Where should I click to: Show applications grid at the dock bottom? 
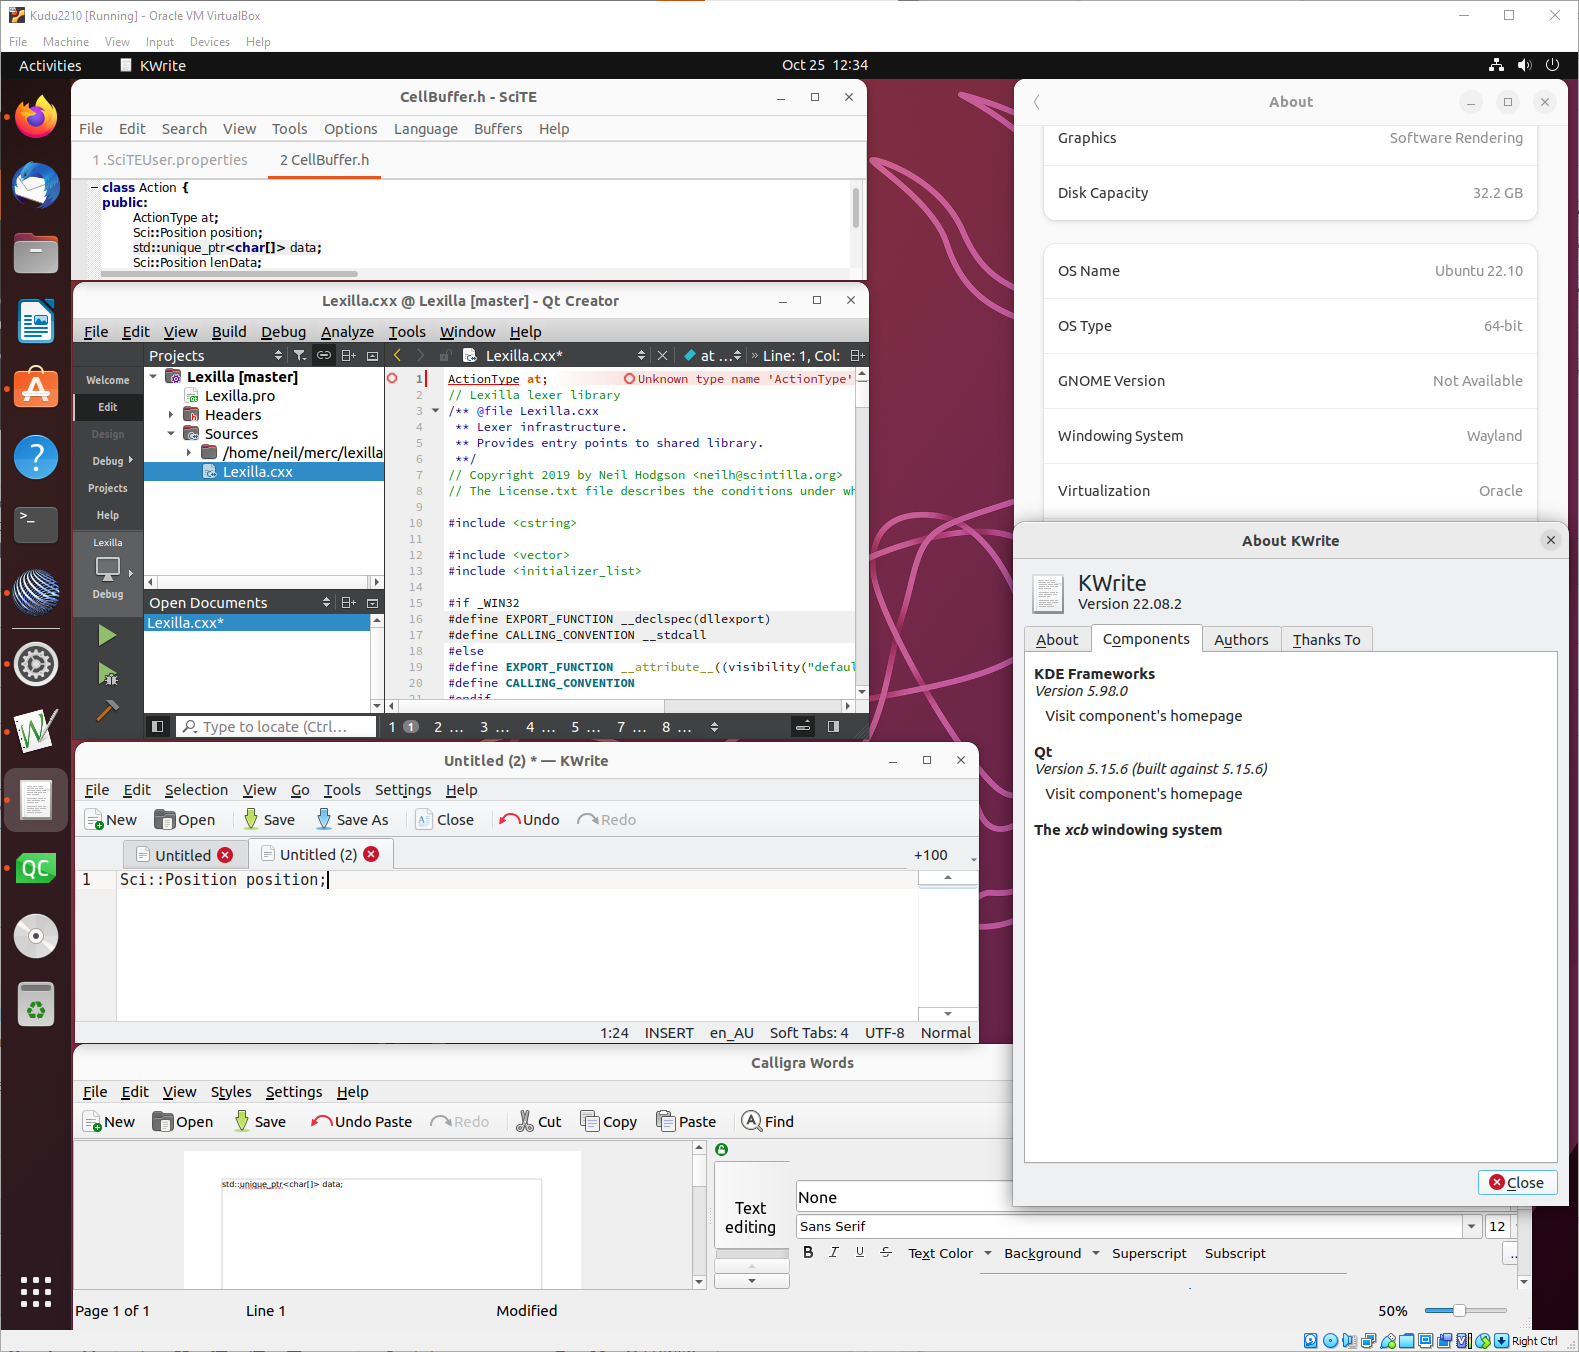36,1292
